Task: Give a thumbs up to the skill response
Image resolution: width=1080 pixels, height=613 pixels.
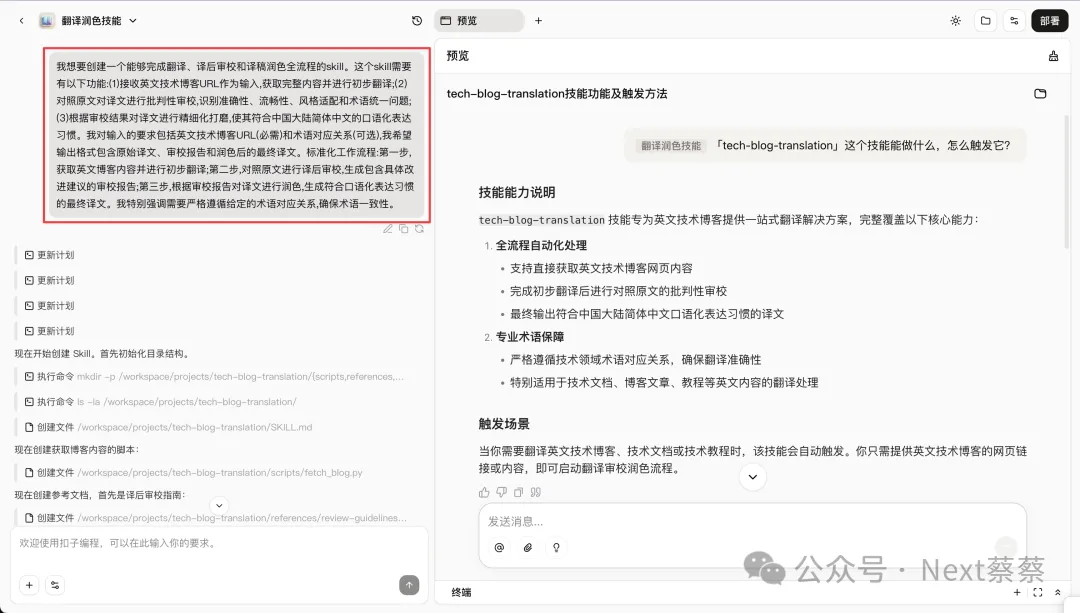Action: click(x=484, y=492)
